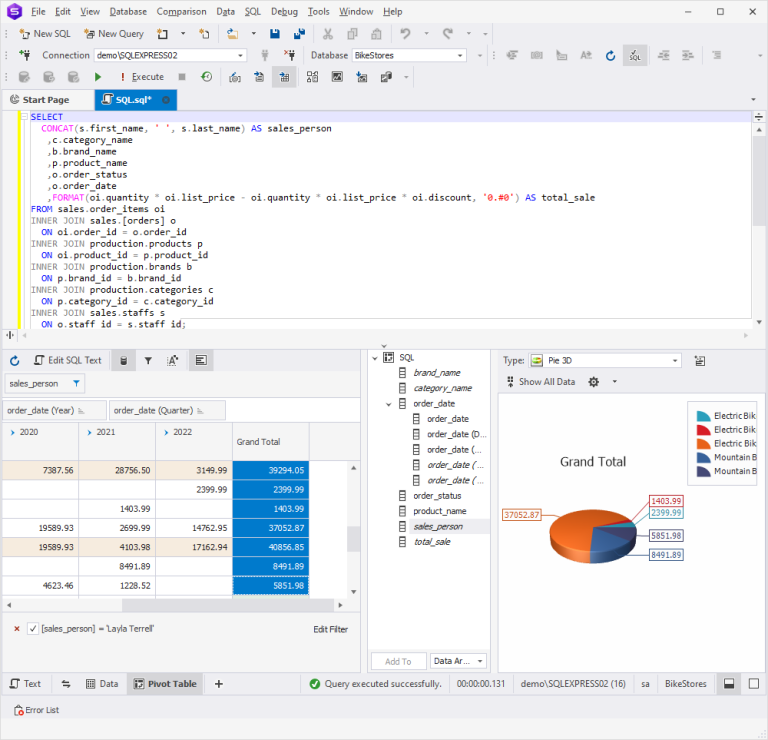
Task: Click the New SQL toolbar button
Action: 45,34
